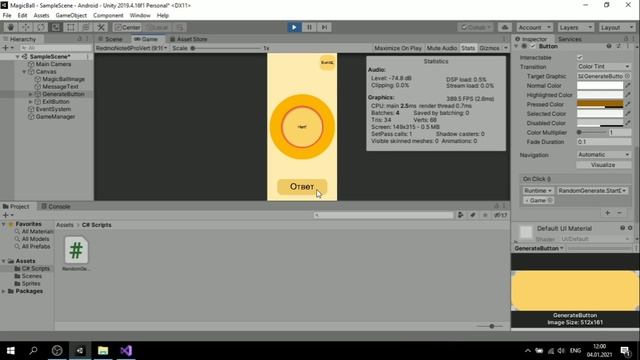Expand the ExitButton hierarchy item
Image resolution: width=640 pixels, height=360 pixels.
[x=31, y=102]
